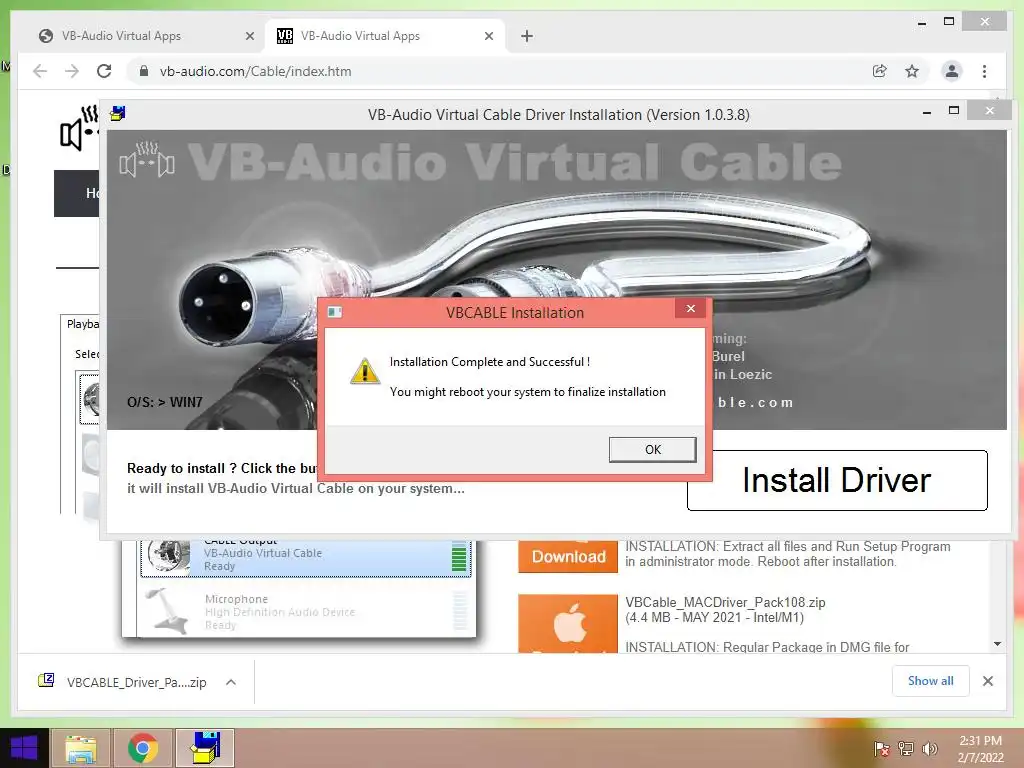1024x768 pixels.
Task: Click the Install Driver button
Action: [x=837, y=480]
